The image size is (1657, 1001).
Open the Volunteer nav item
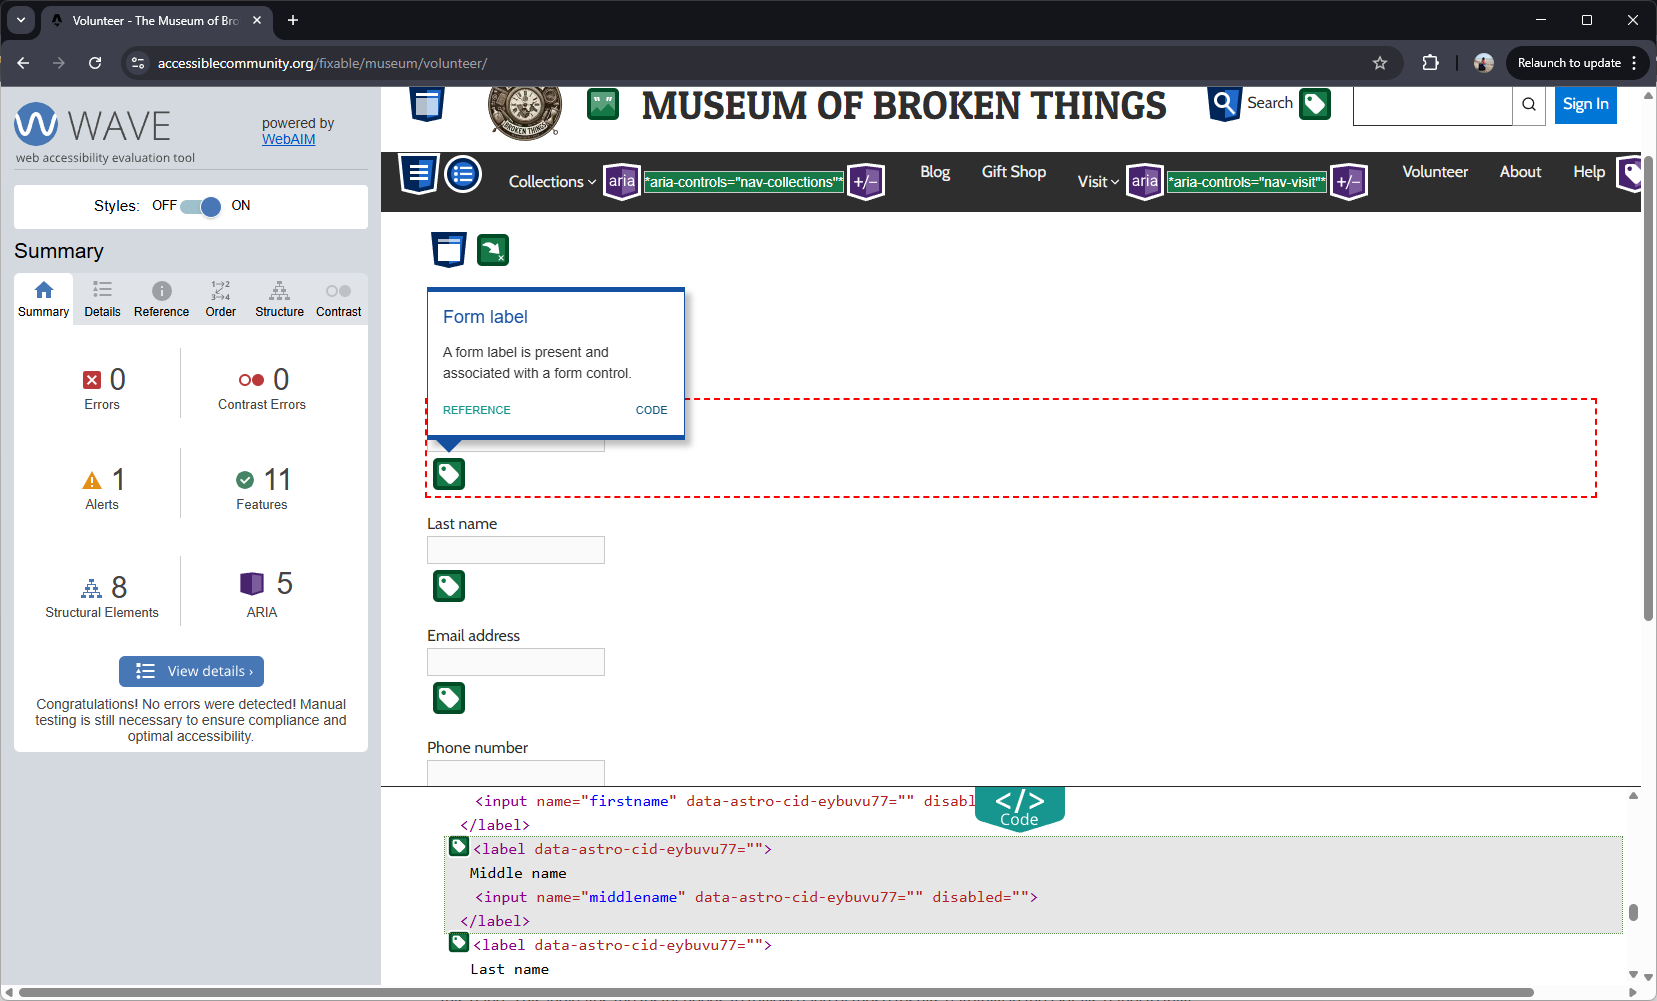(x=1435, y=172)
